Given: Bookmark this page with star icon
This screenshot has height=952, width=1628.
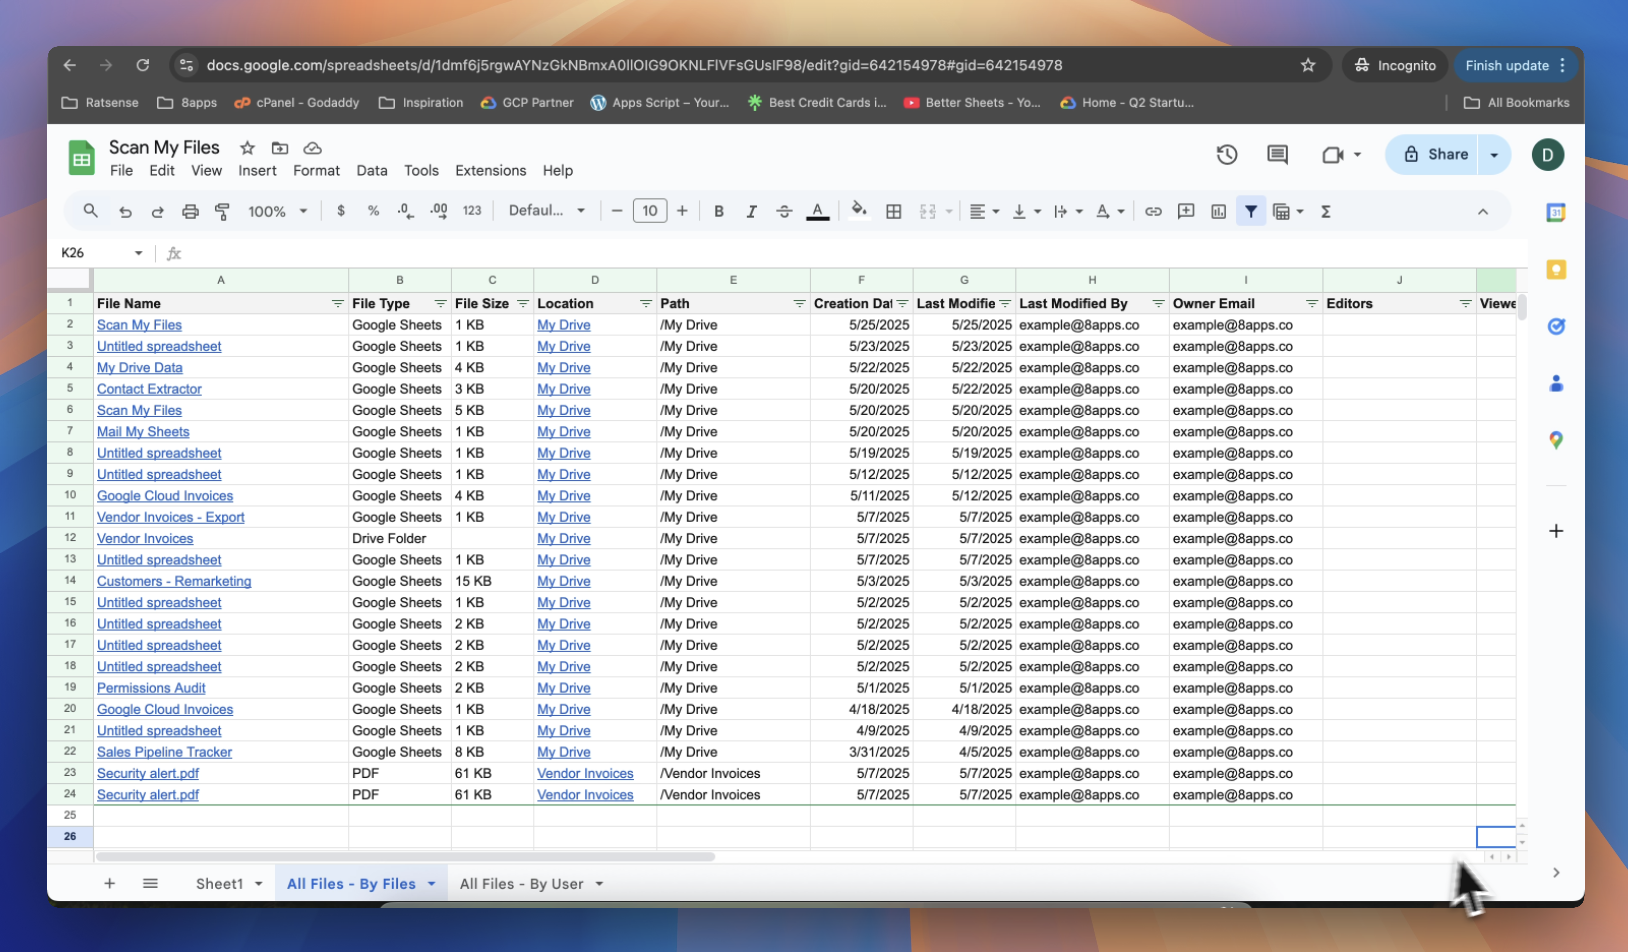Looking at the screenshot, I should (1308, 65).
